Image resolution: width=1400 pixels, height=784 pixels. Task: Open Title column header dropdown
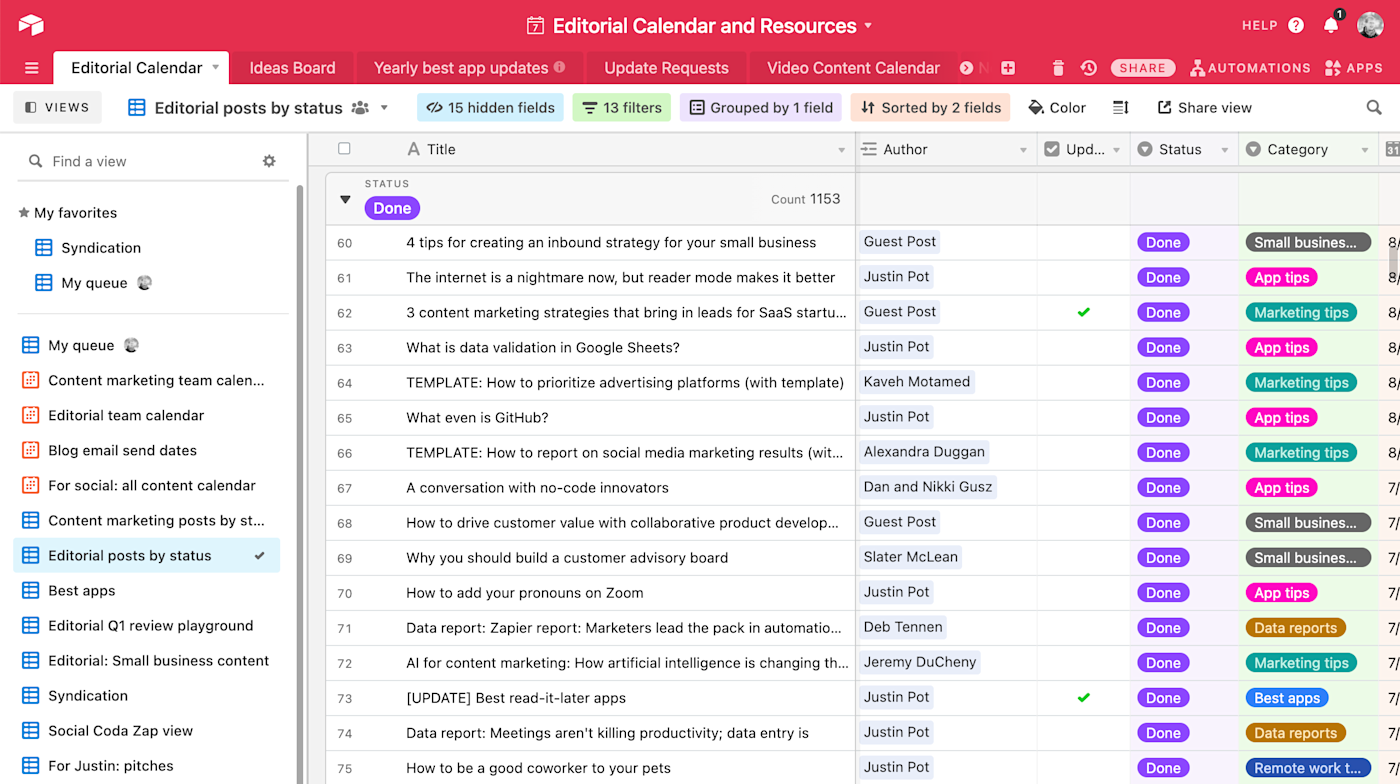(841, 150)
